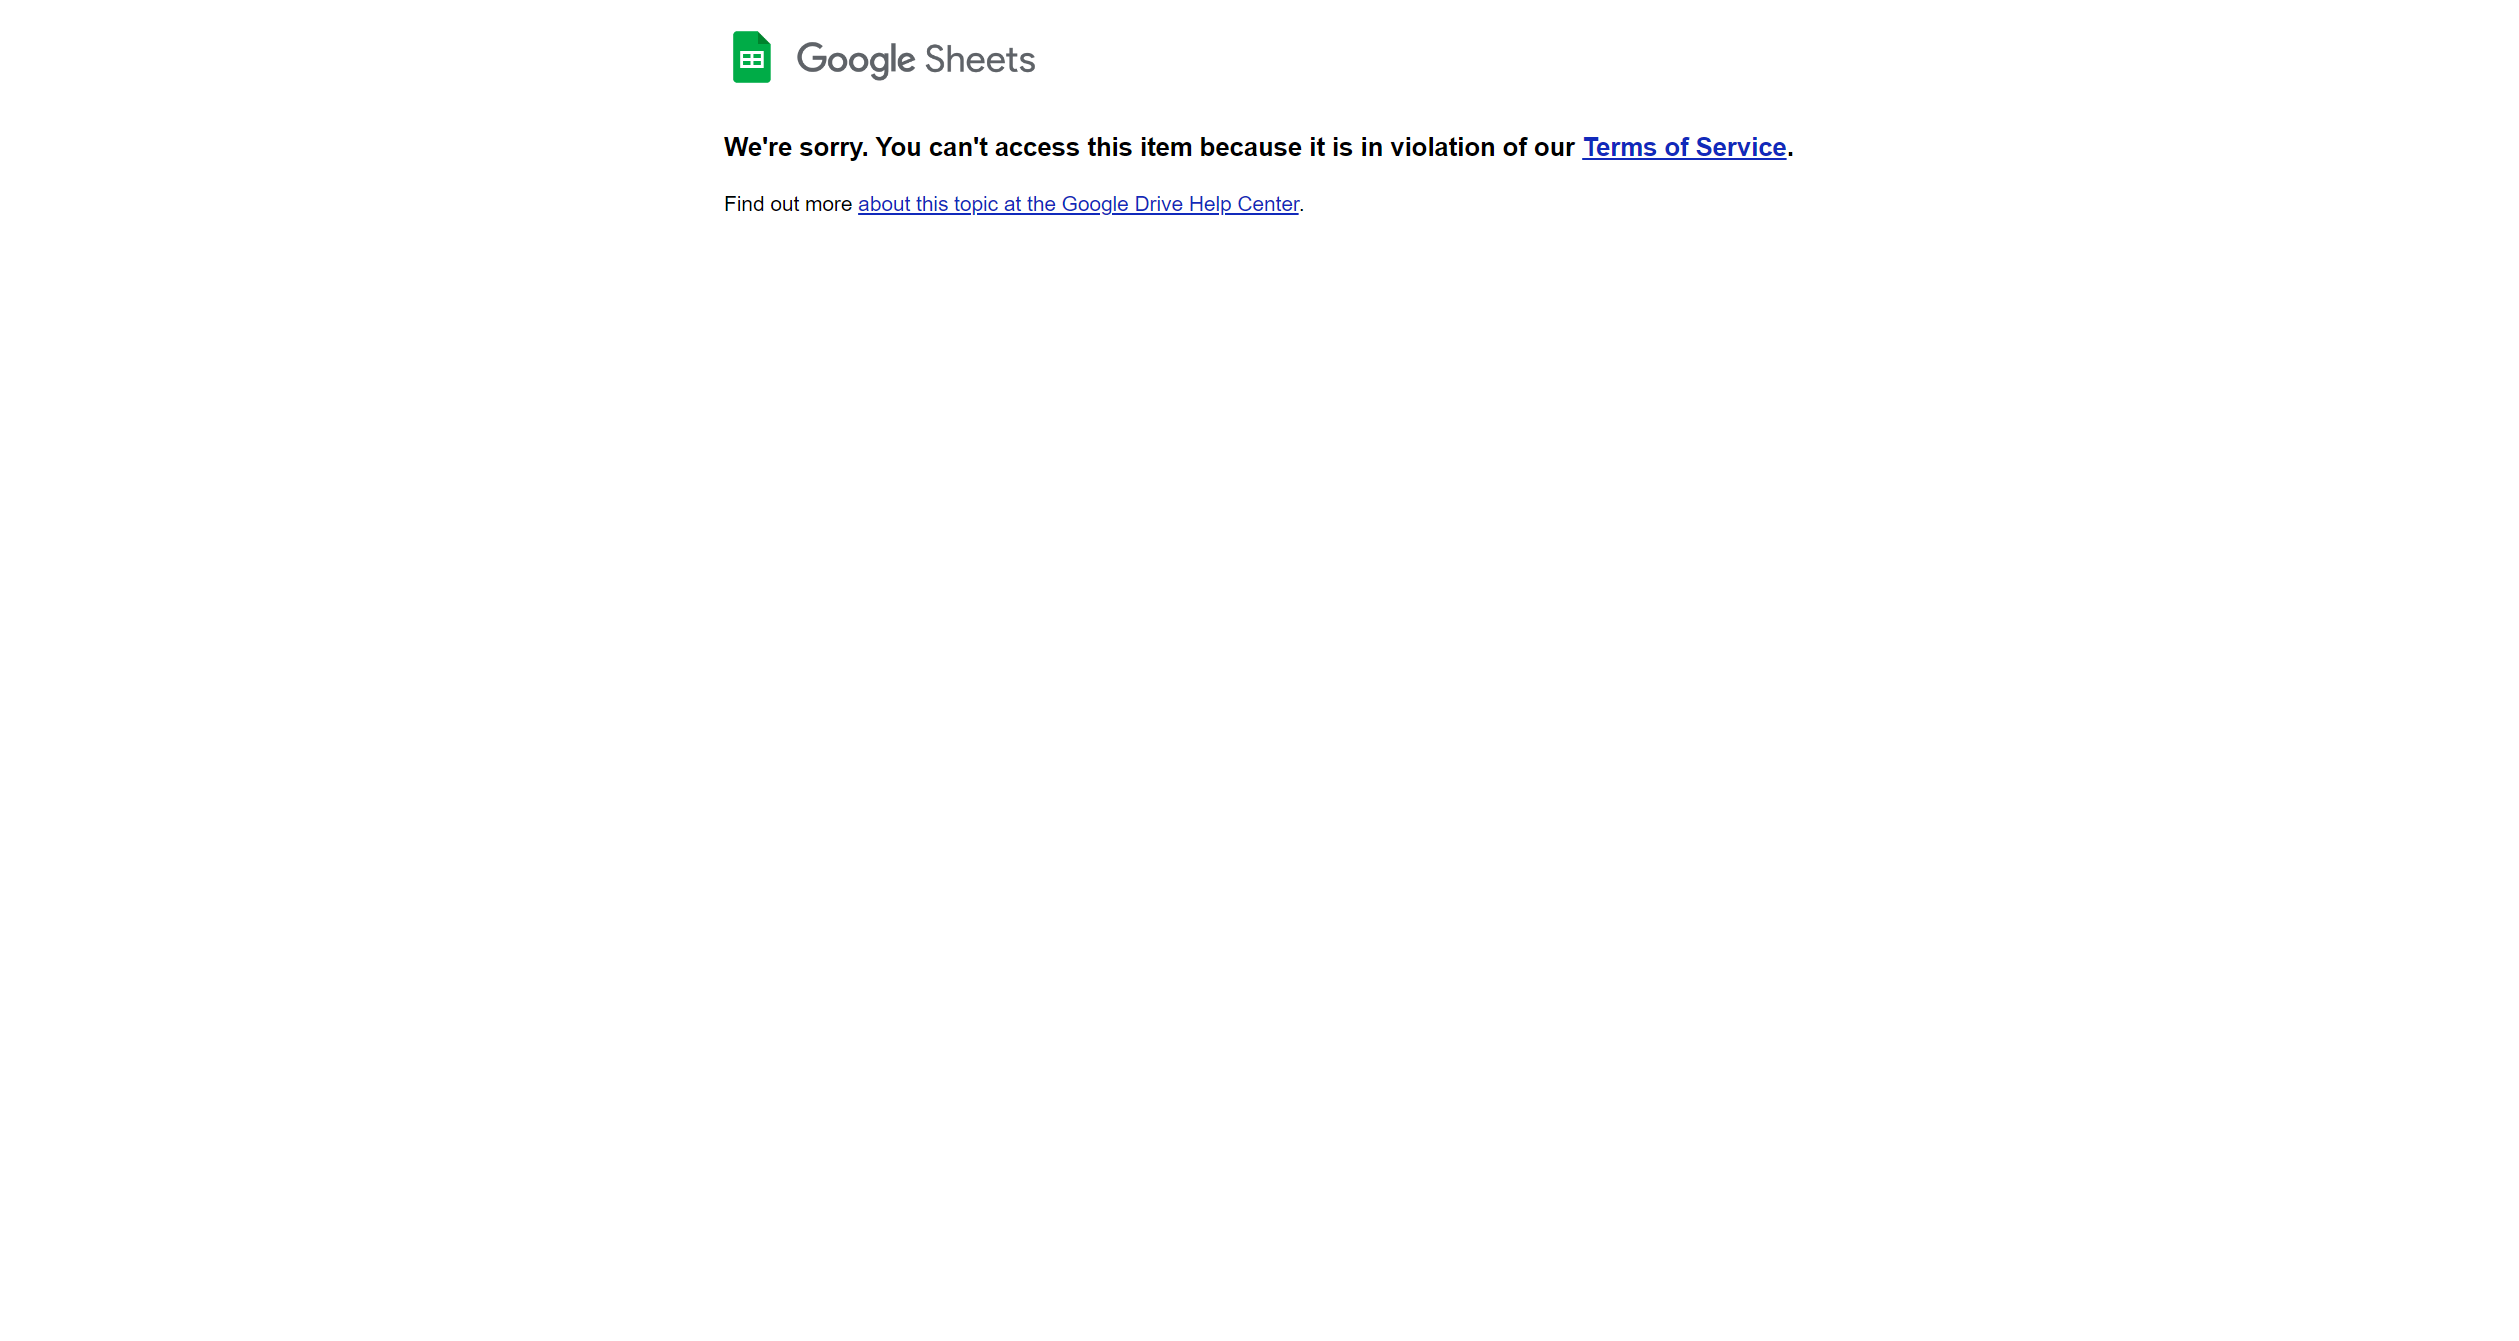
Task: Click the white grid inside the Sheets icon
Action: click(x=752, y=60)
